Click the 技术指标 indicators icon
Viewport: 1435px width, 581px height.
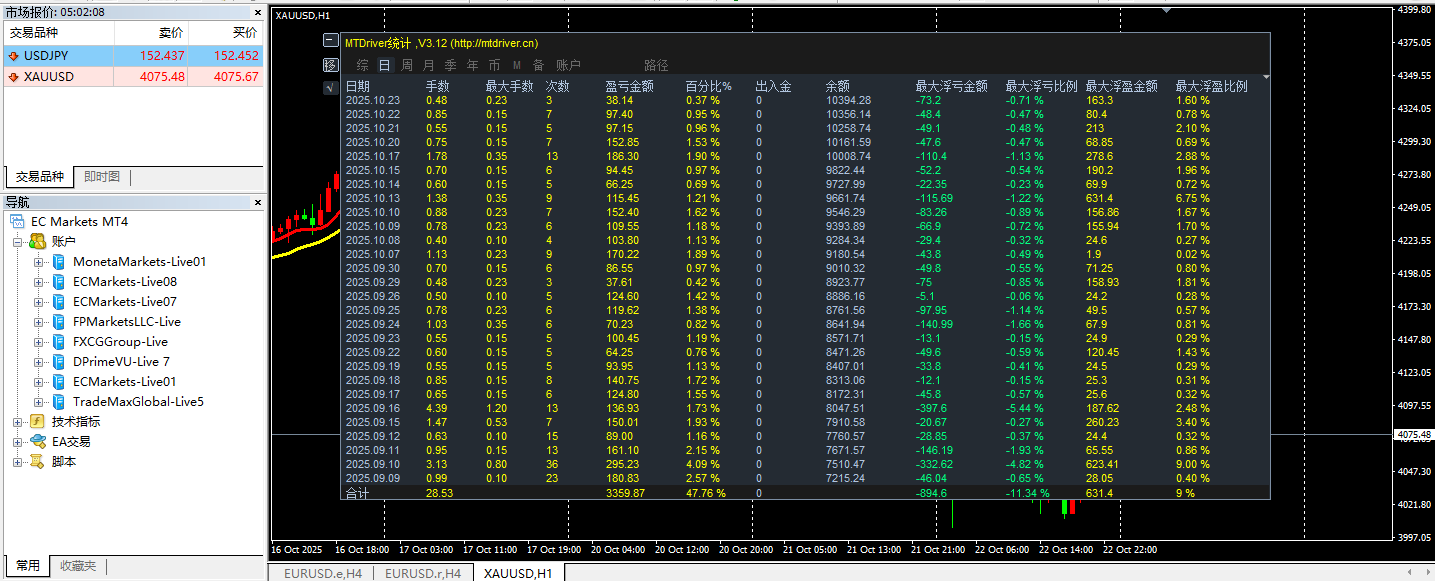(x=37, y=422)
